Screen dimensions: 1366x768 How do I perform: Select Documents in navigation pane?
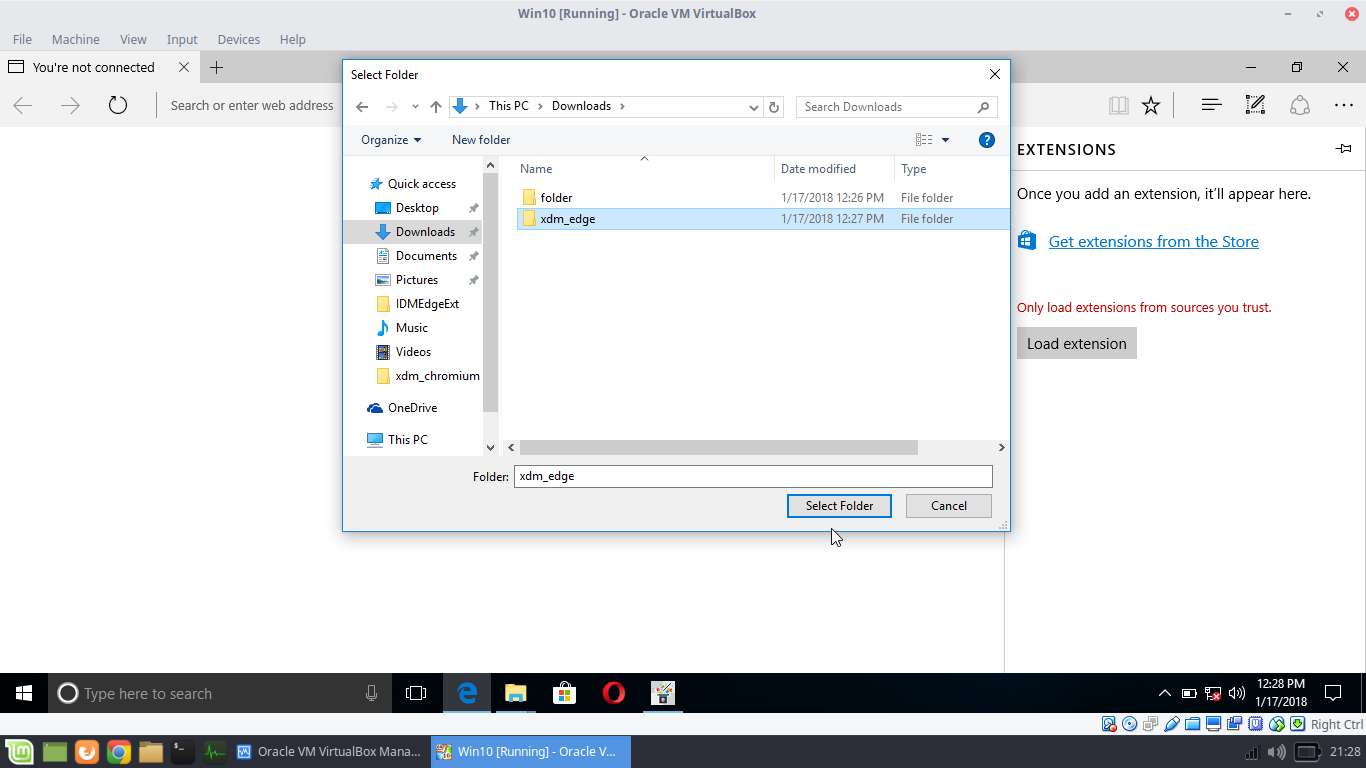click(x=426, y=256)
